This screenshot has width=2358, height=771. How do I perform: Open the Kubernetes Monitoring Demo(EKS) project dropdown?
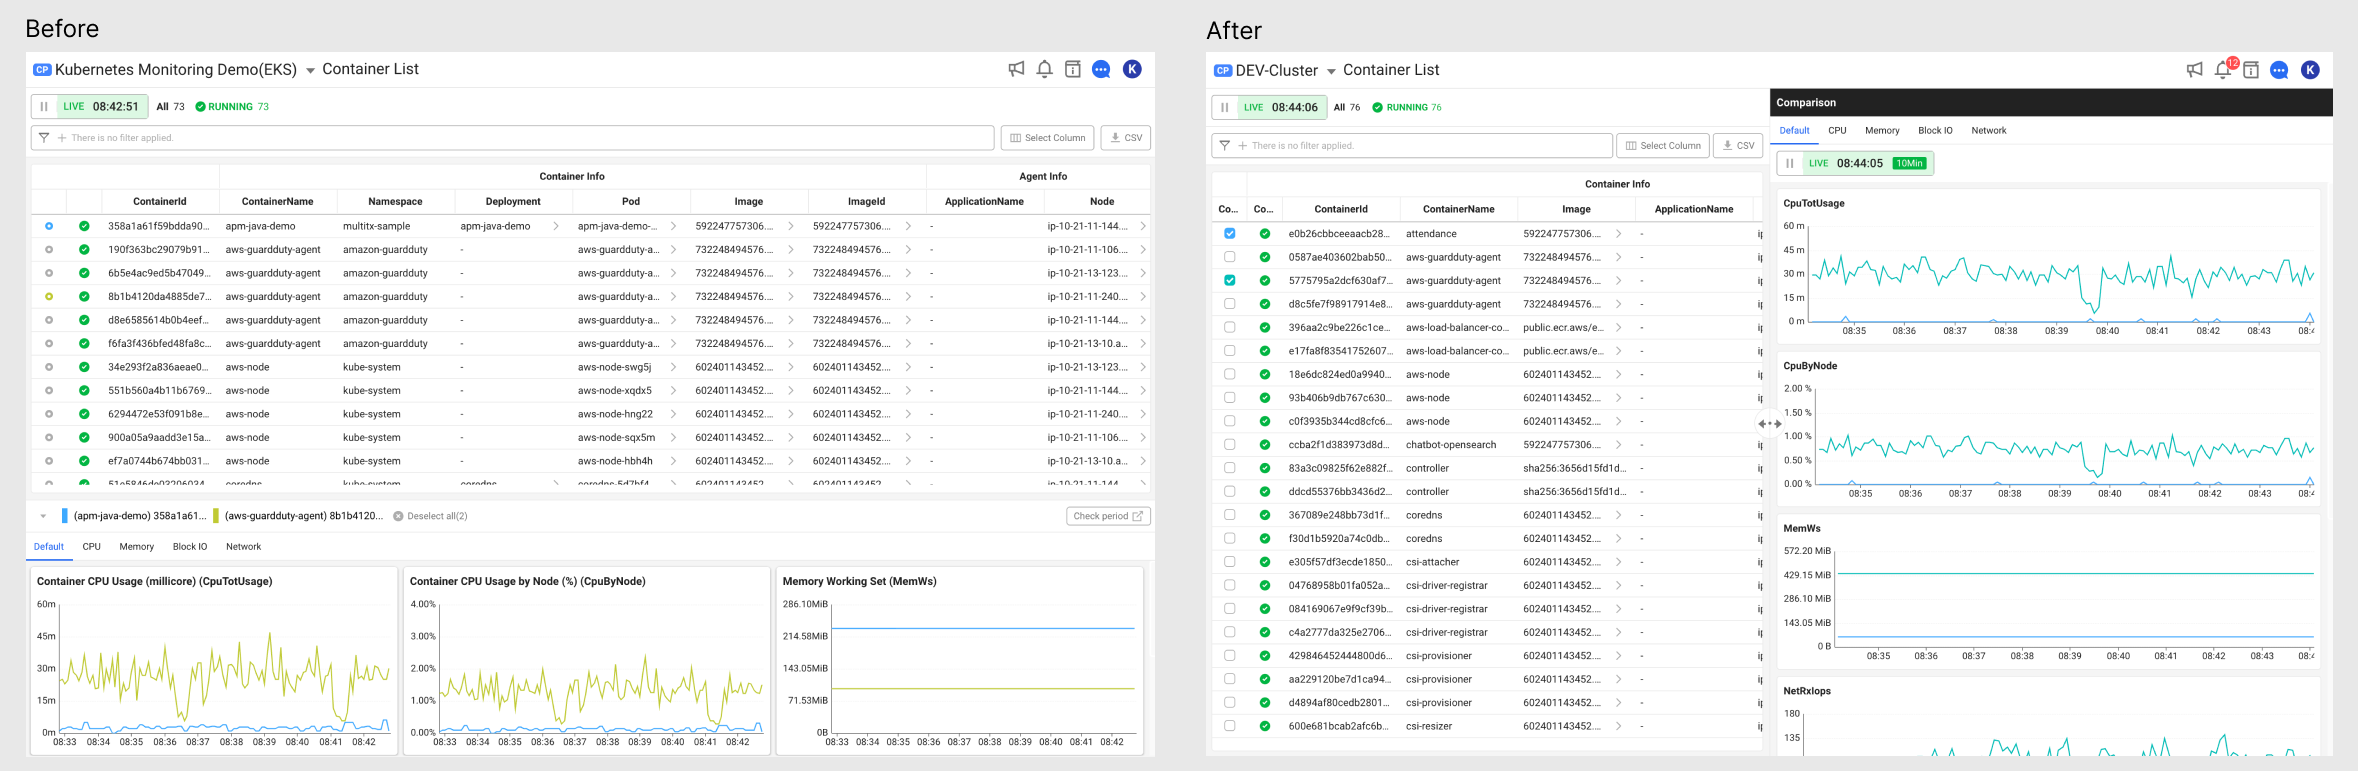tap(310, 70)
